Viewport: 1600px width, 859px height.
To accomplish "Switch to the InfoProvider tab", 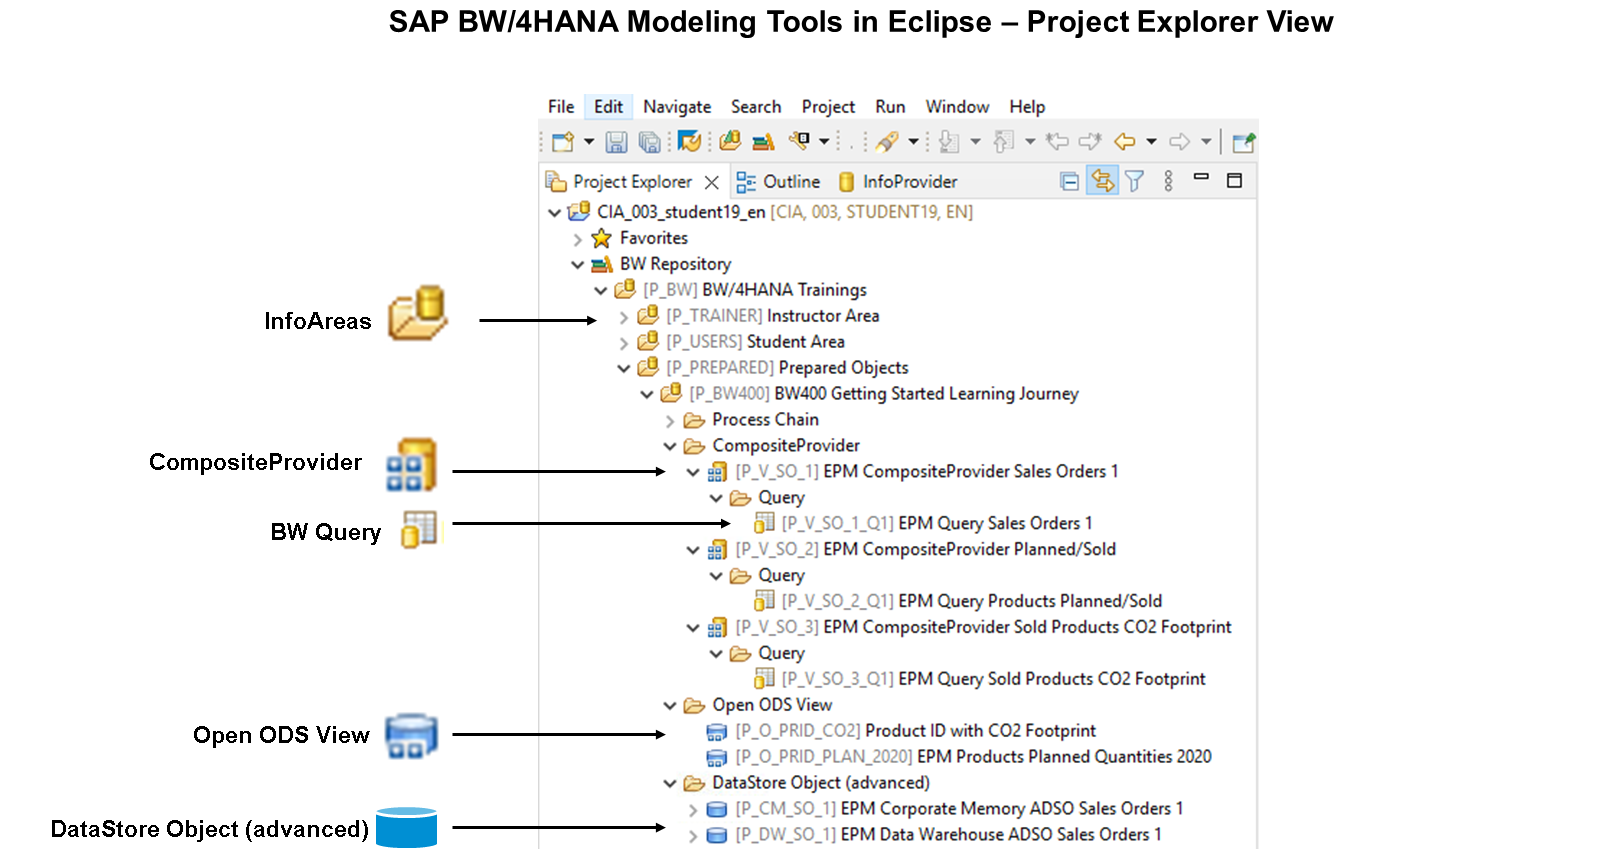I will [x=897, y=182].
